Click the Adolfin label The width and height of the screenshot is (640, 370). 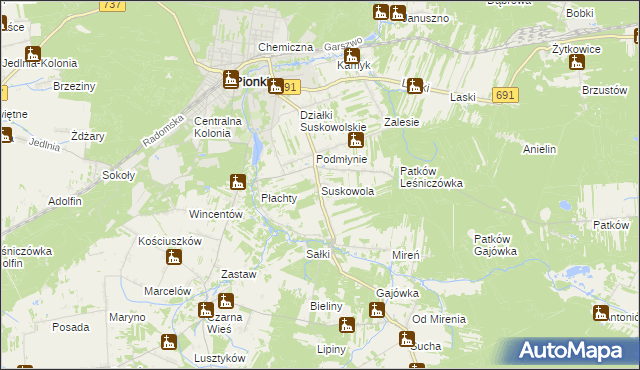click(x=65, y=201)
